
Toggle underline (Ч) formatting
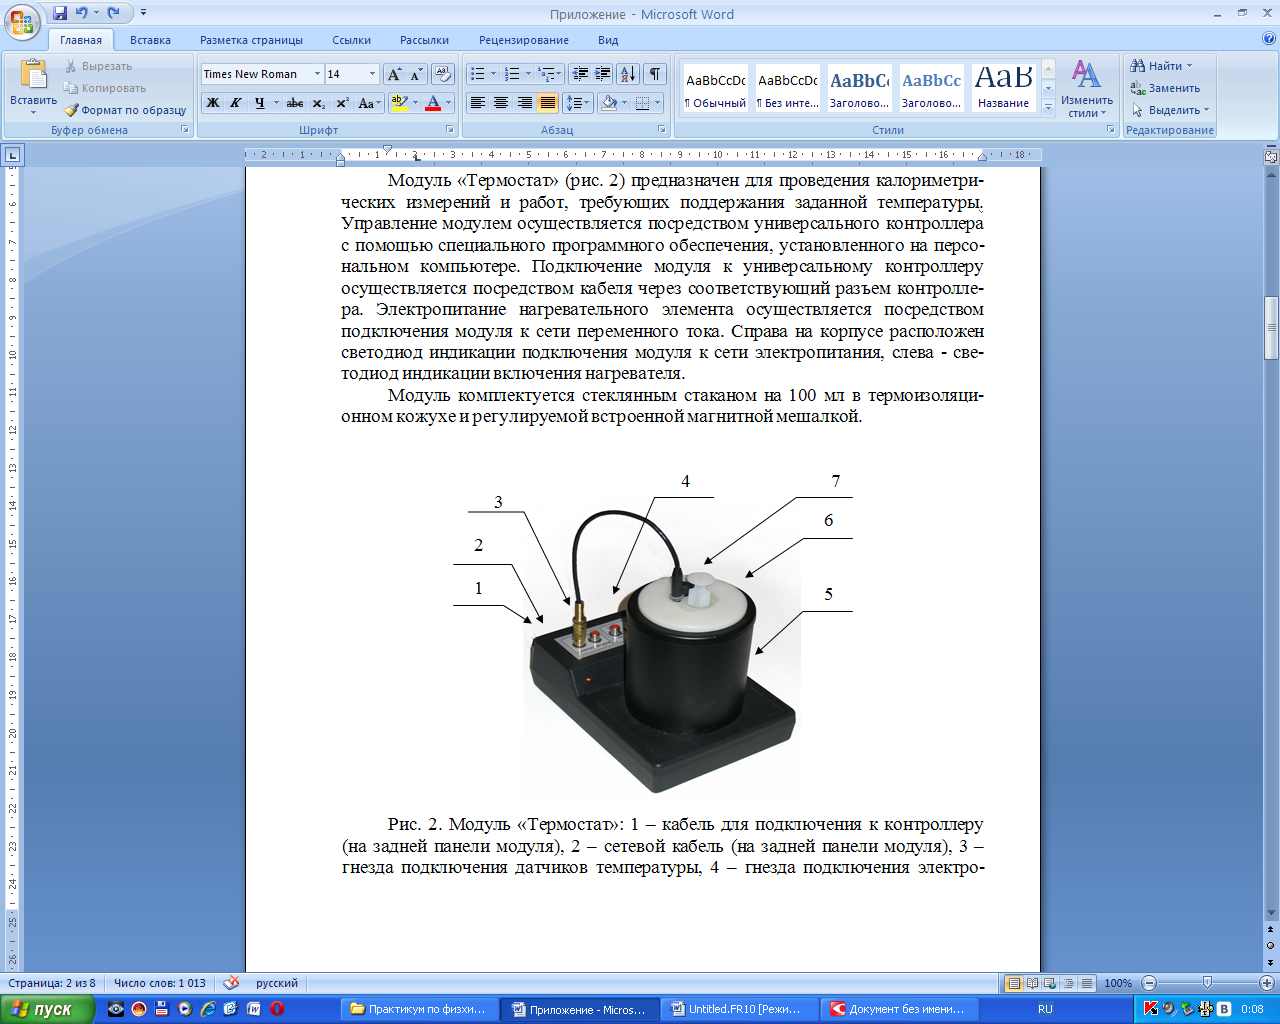[259, 102]
